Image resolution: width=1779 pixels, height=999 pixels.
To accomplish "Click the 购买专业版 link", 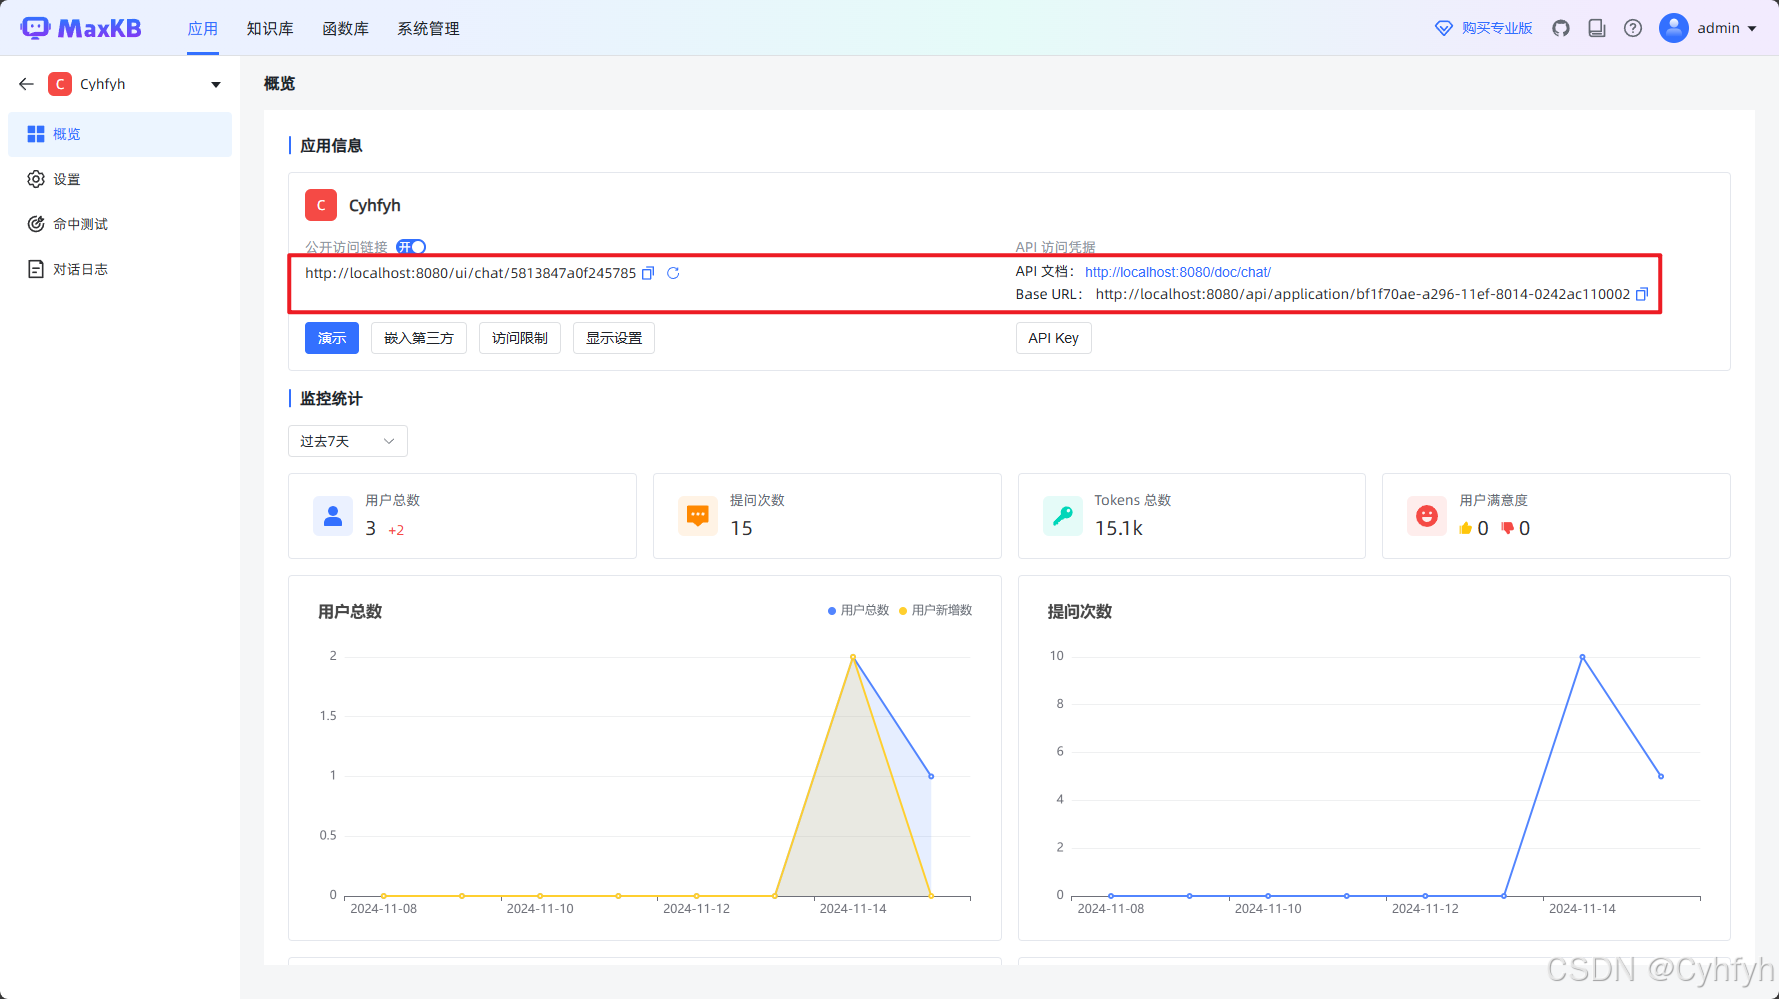I will click(x=1497, y=28).
